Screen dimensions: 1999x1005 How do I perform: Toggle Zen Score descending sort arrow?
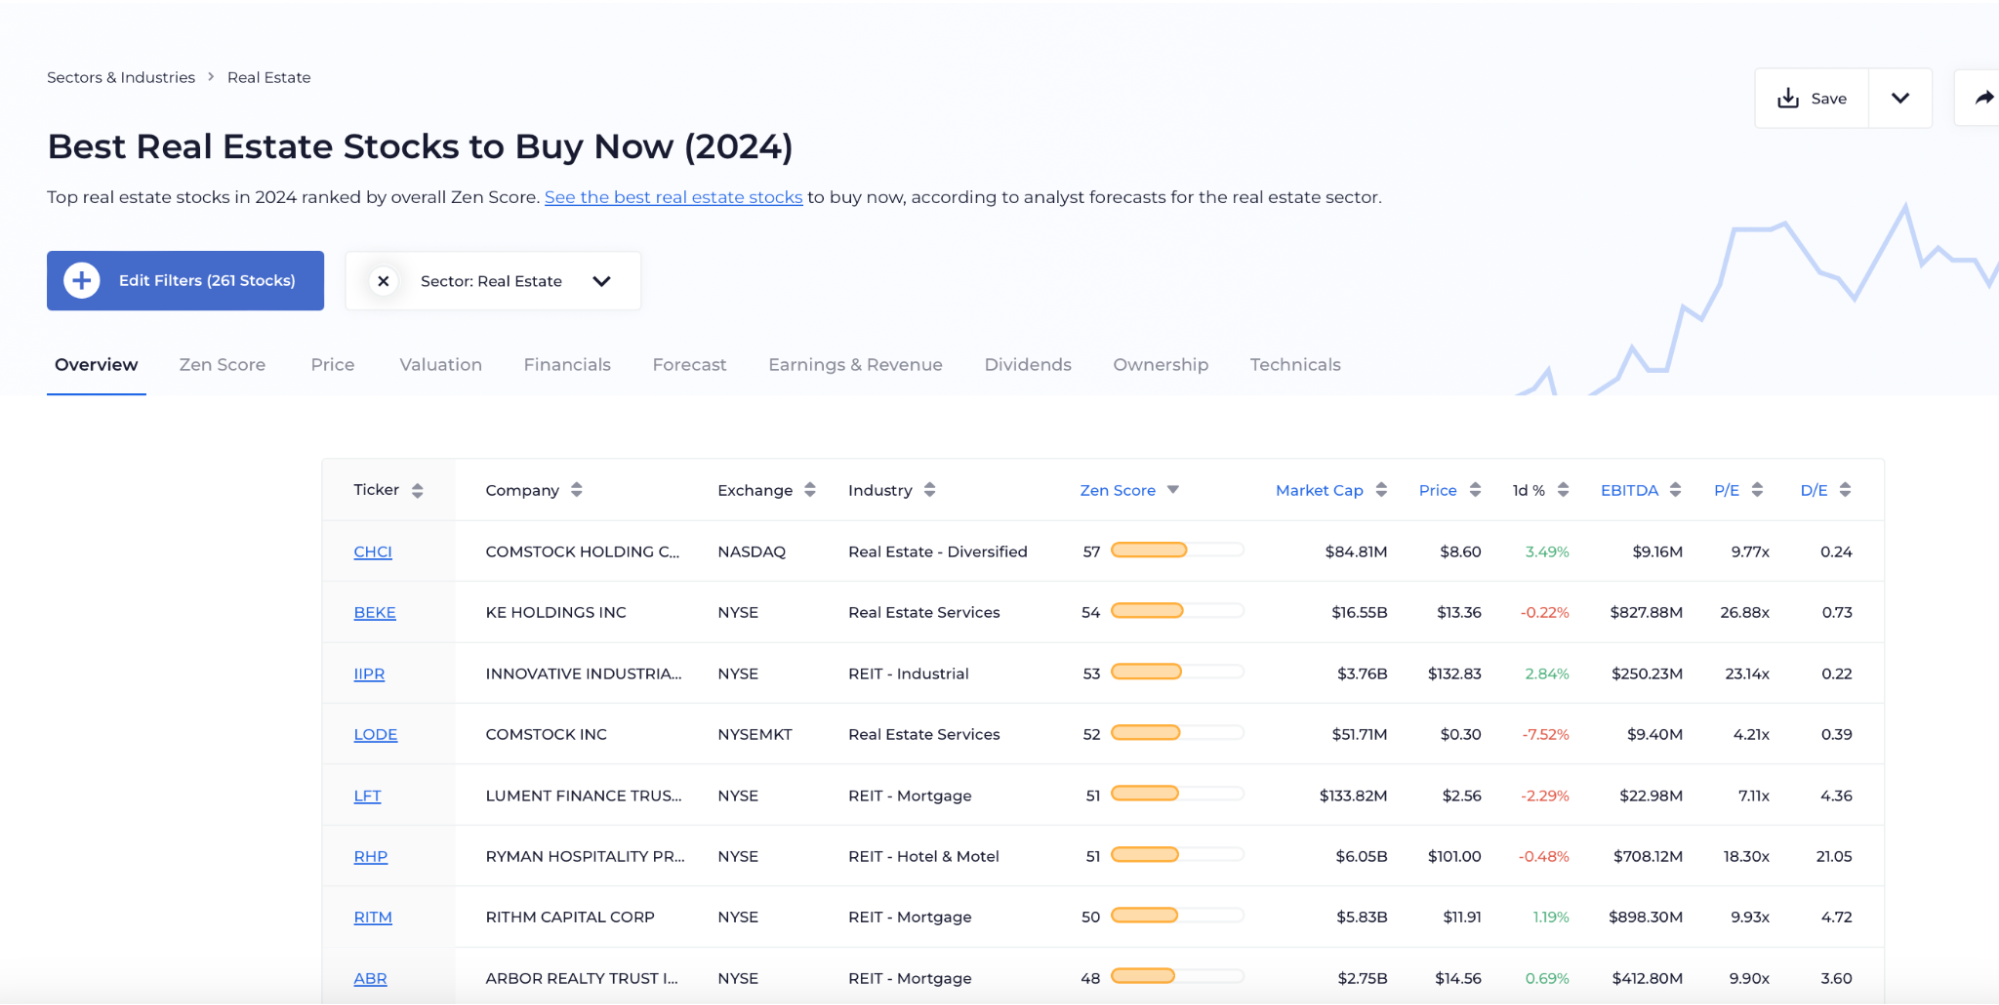pos(1173,490)
